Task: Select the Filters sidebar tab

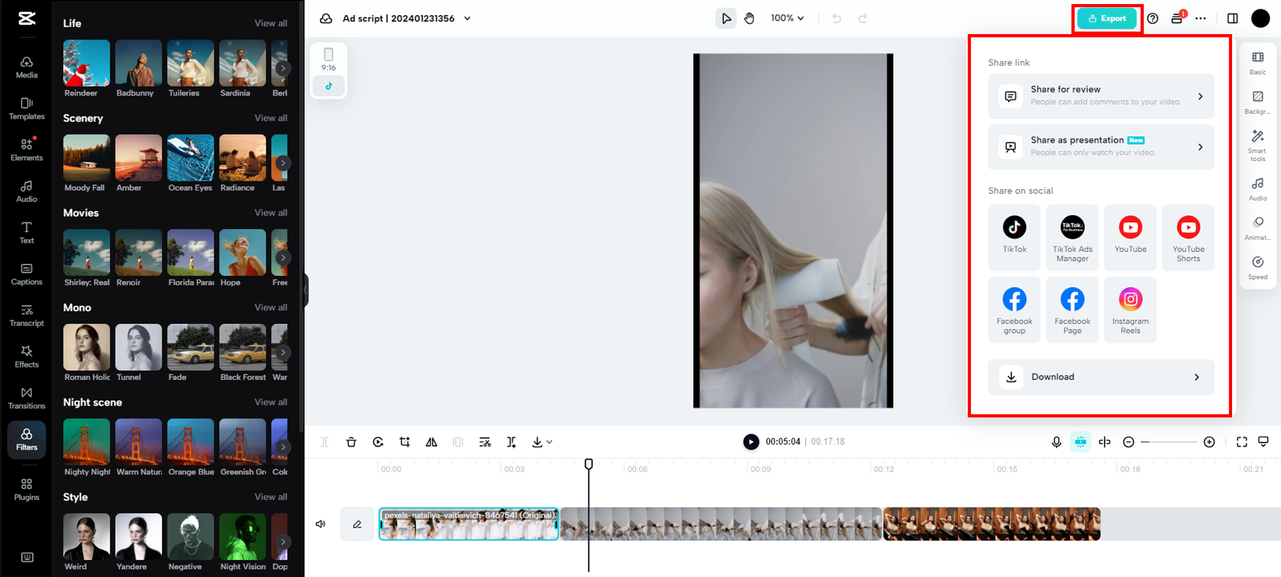Action: tap(27, 439)
